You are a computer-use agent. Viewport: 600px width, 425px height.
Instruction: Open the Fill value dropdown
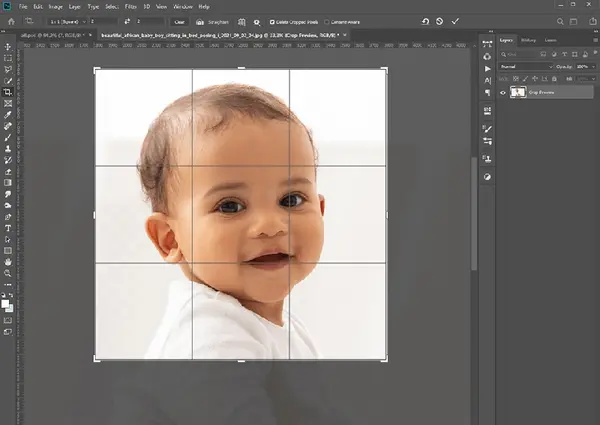(x=586, y=79)
